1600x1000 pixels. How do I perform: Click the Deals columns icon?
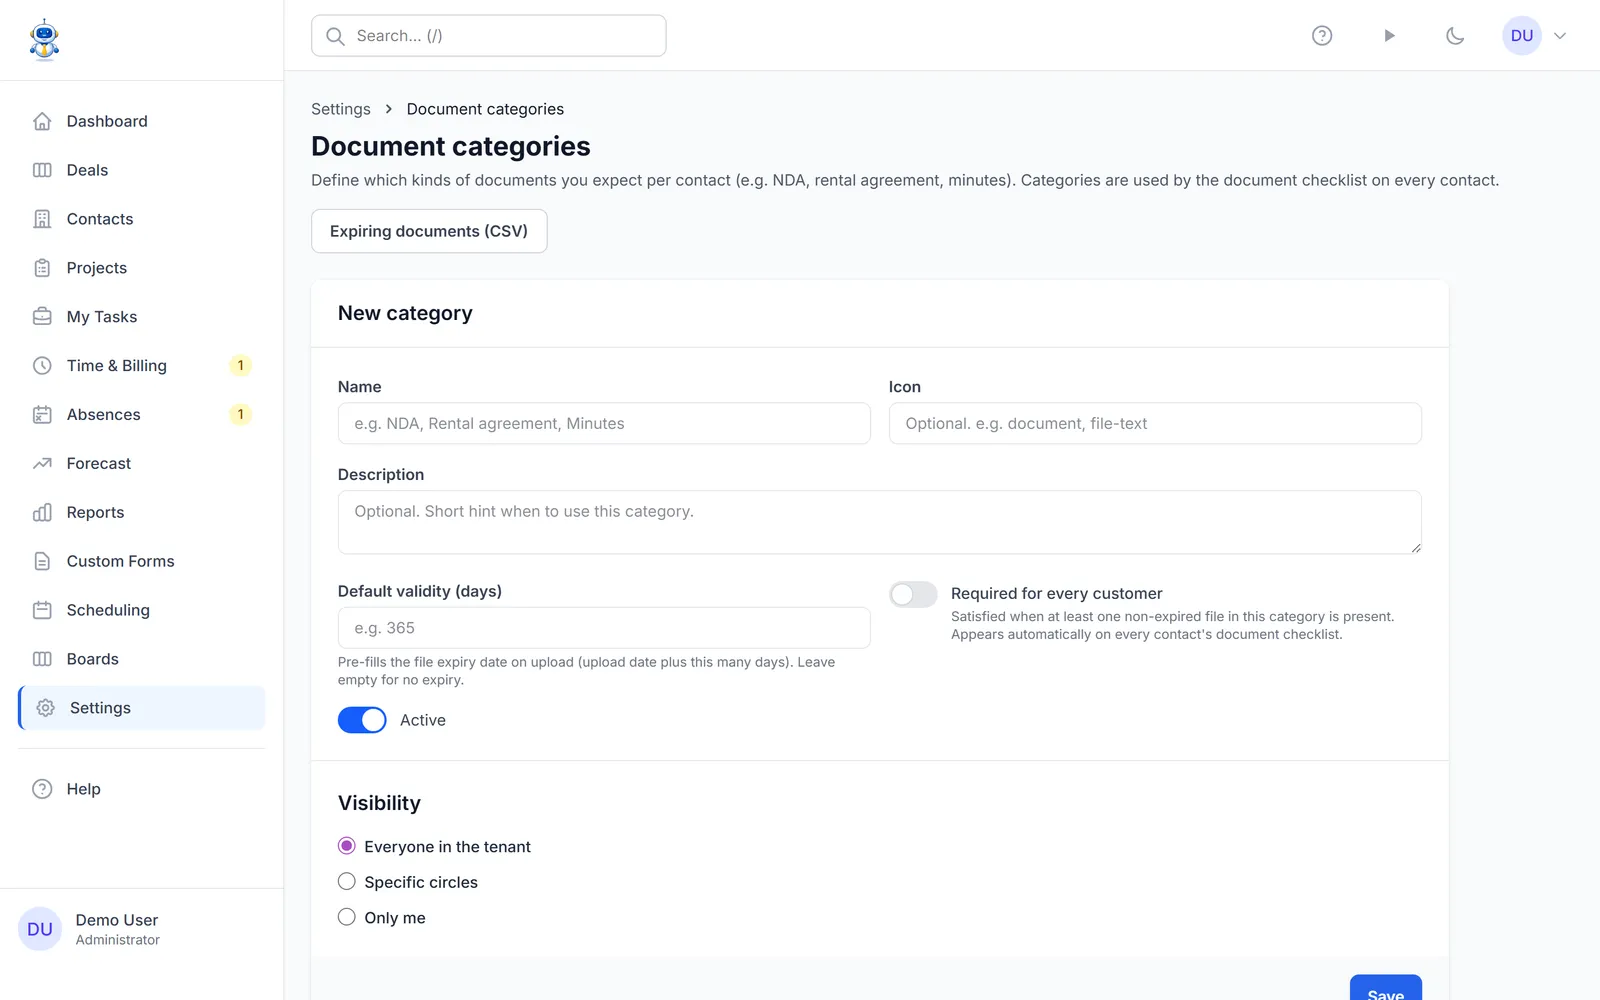point(42,170)
